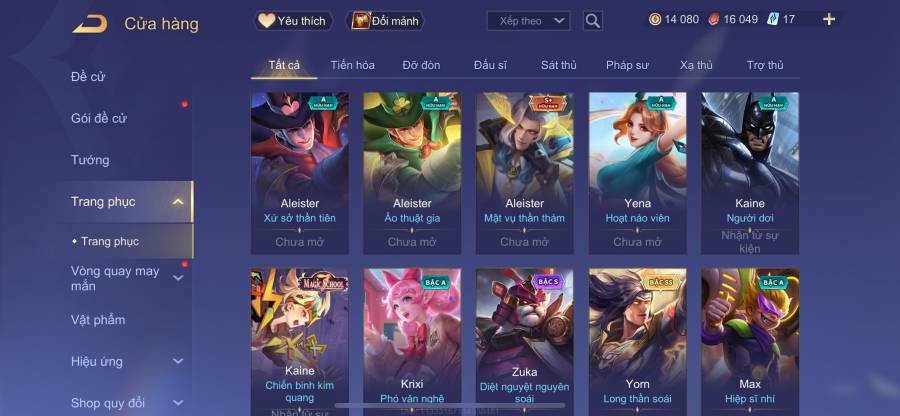
Task: Tap the plus icon to add currency
Action: click(x=829, y=20)
